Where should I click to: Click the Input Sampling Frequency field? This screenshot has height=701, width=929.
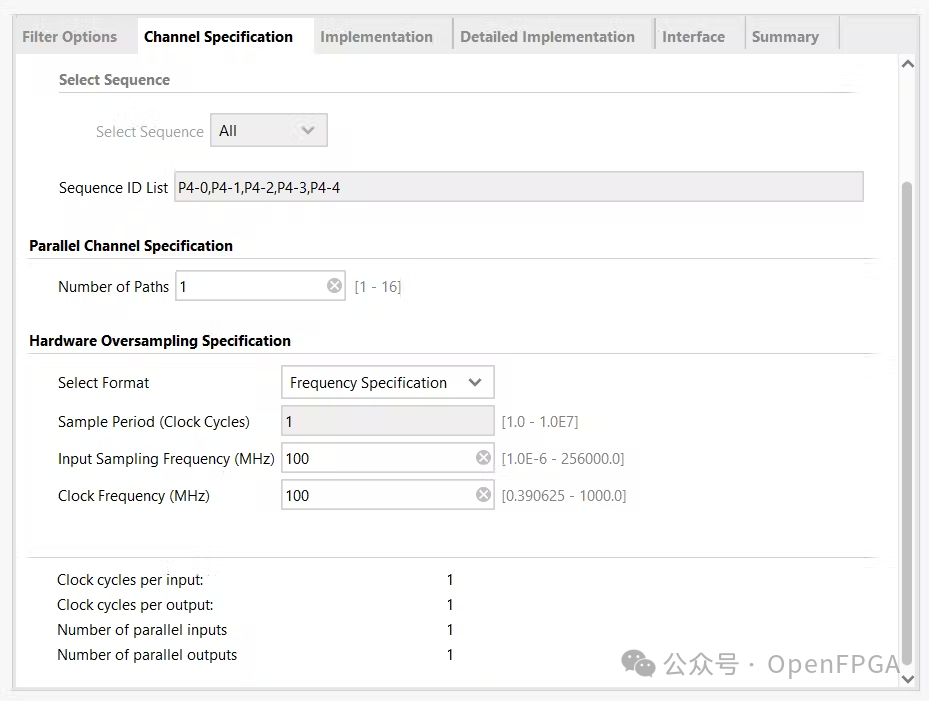tap(376, 458)
